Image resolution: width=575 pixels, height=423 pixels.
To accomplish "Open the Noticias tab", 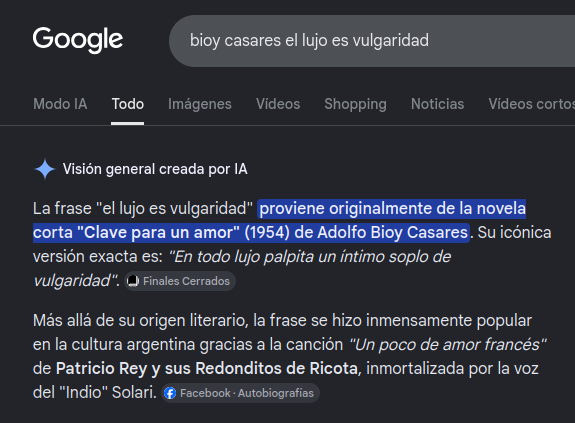I will point(437,104).
